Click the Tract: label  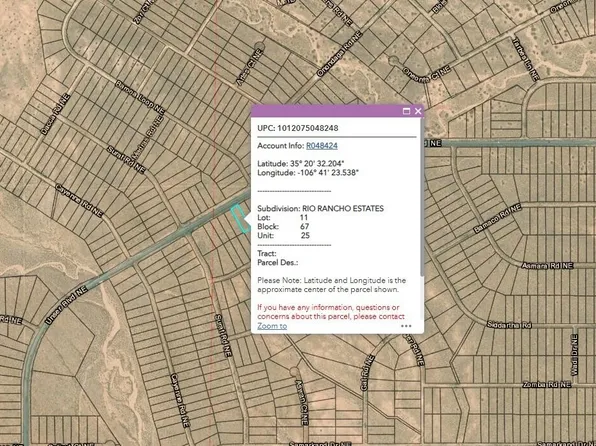267,253
